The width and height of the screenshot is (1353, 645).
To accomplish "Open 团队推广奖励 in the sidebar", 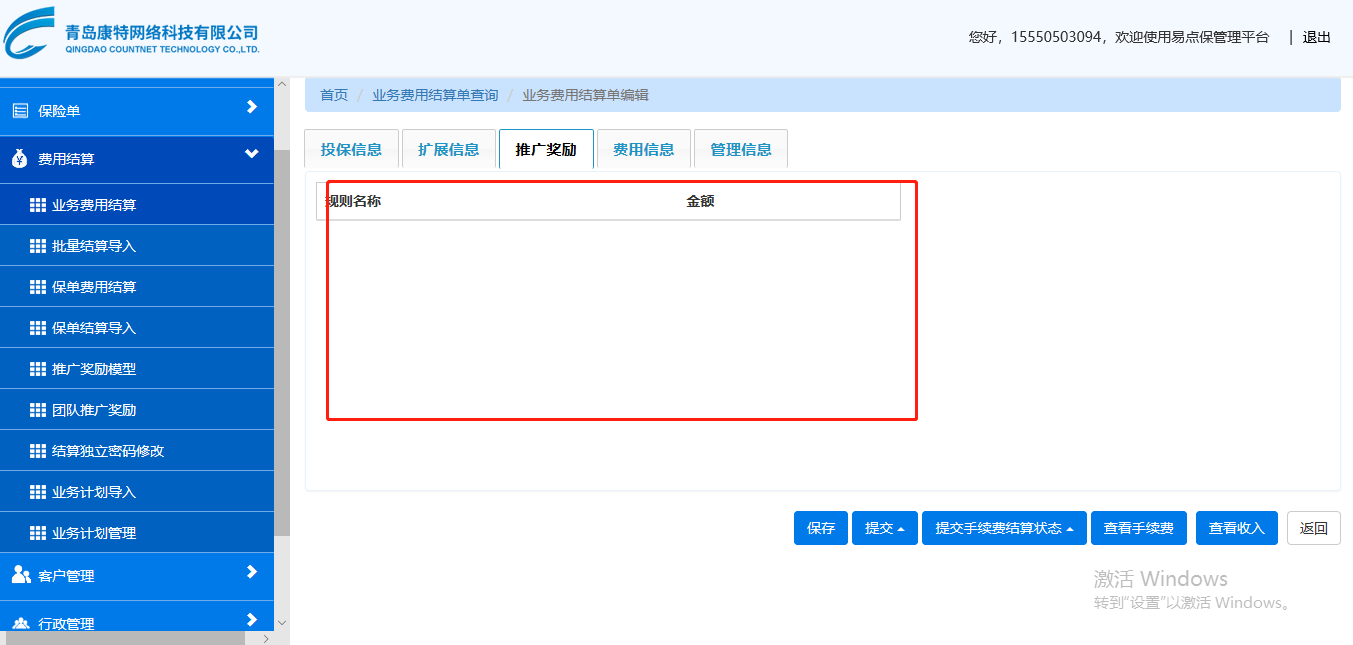I will (137, 410).
